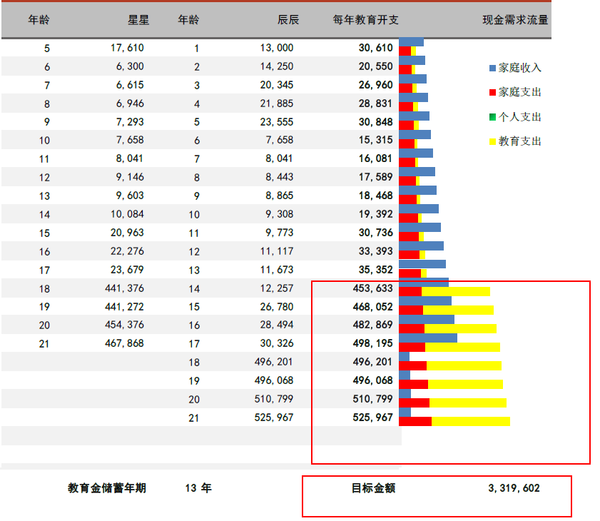Screen dimensions: 600x521
Task: Click the cell value 10,084
Action: click(127, 214)
